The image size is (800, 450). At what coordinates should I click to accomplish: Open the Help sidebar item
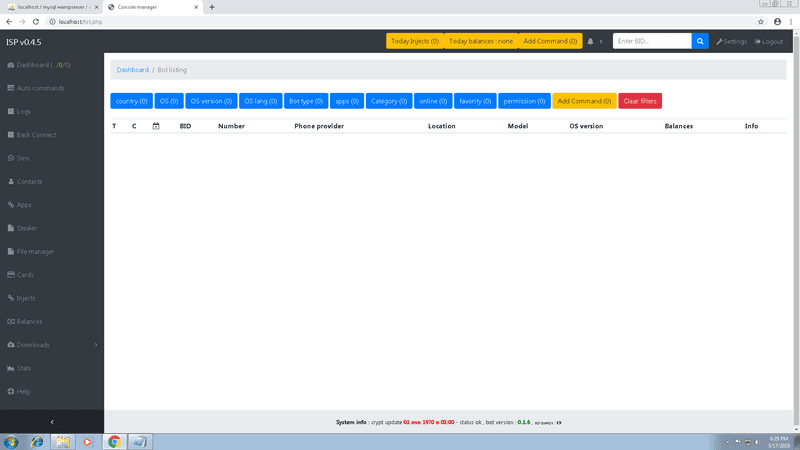coord(23,391)
